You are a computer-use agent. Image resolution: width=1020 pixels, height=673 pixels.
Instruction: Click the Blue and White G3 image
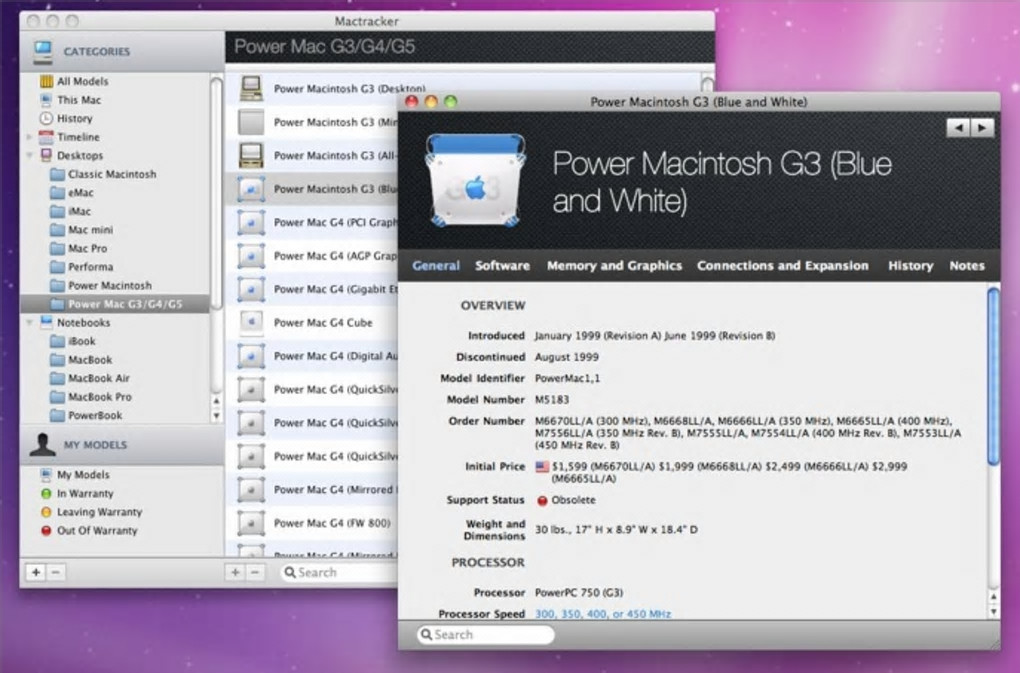475,181
